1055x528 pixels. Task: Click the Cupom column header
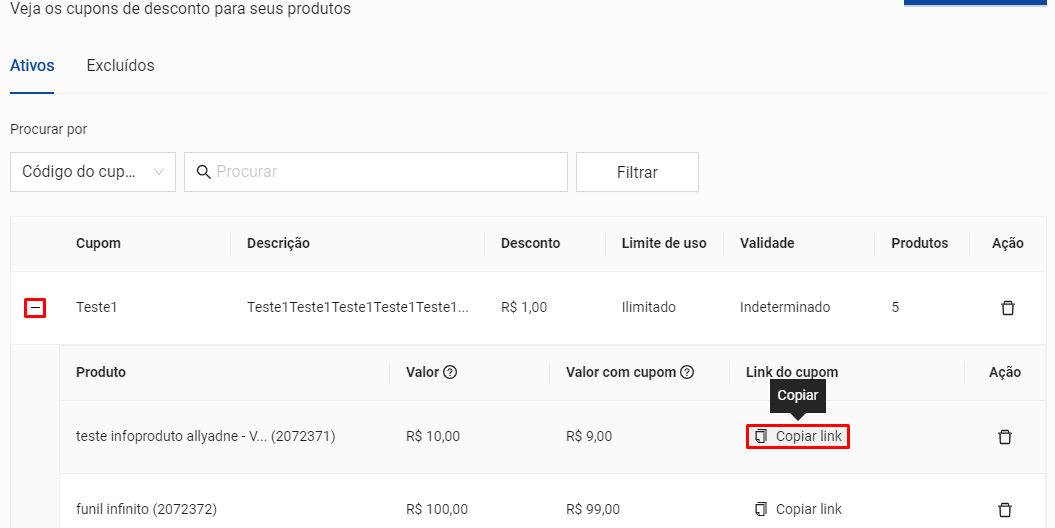click(98, 243)
